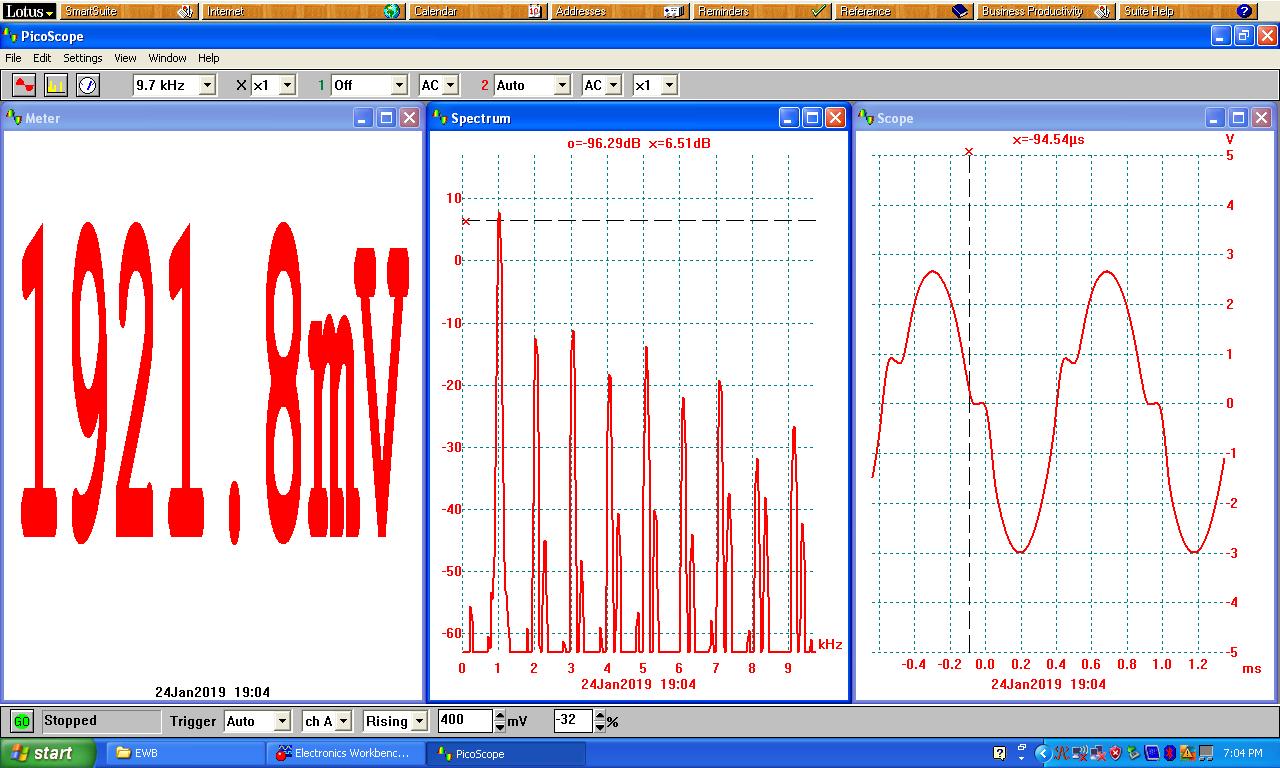Click the X ruler marker in Spectrum view
The height and width of the screenshot is (768, 1280).
pos(466,221)
